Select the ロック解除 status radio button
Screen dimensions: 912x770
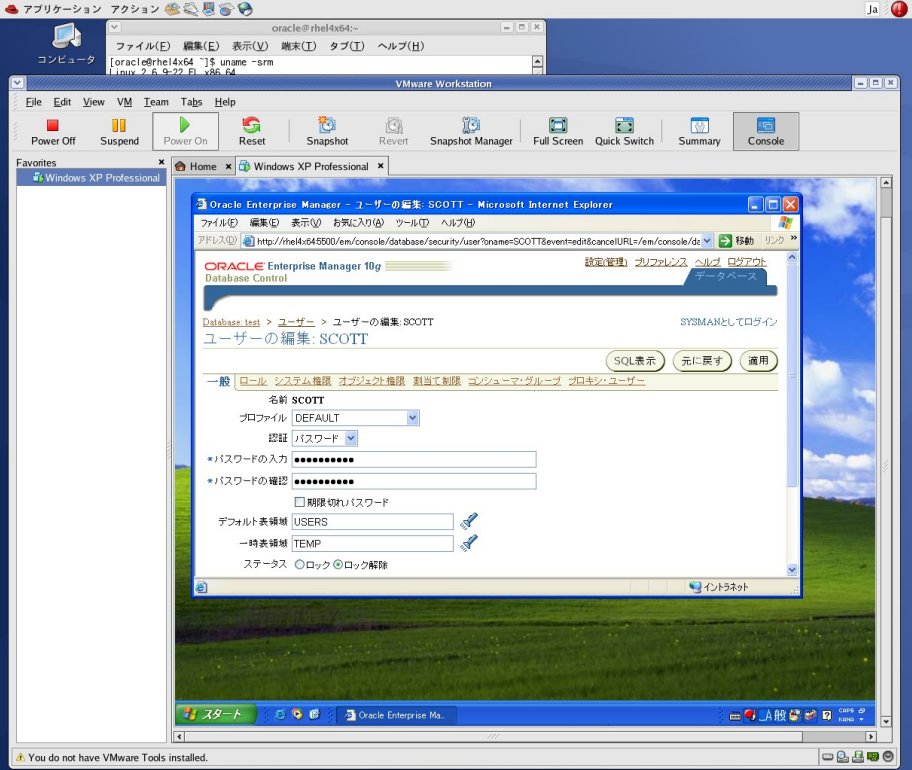[338, 564]
